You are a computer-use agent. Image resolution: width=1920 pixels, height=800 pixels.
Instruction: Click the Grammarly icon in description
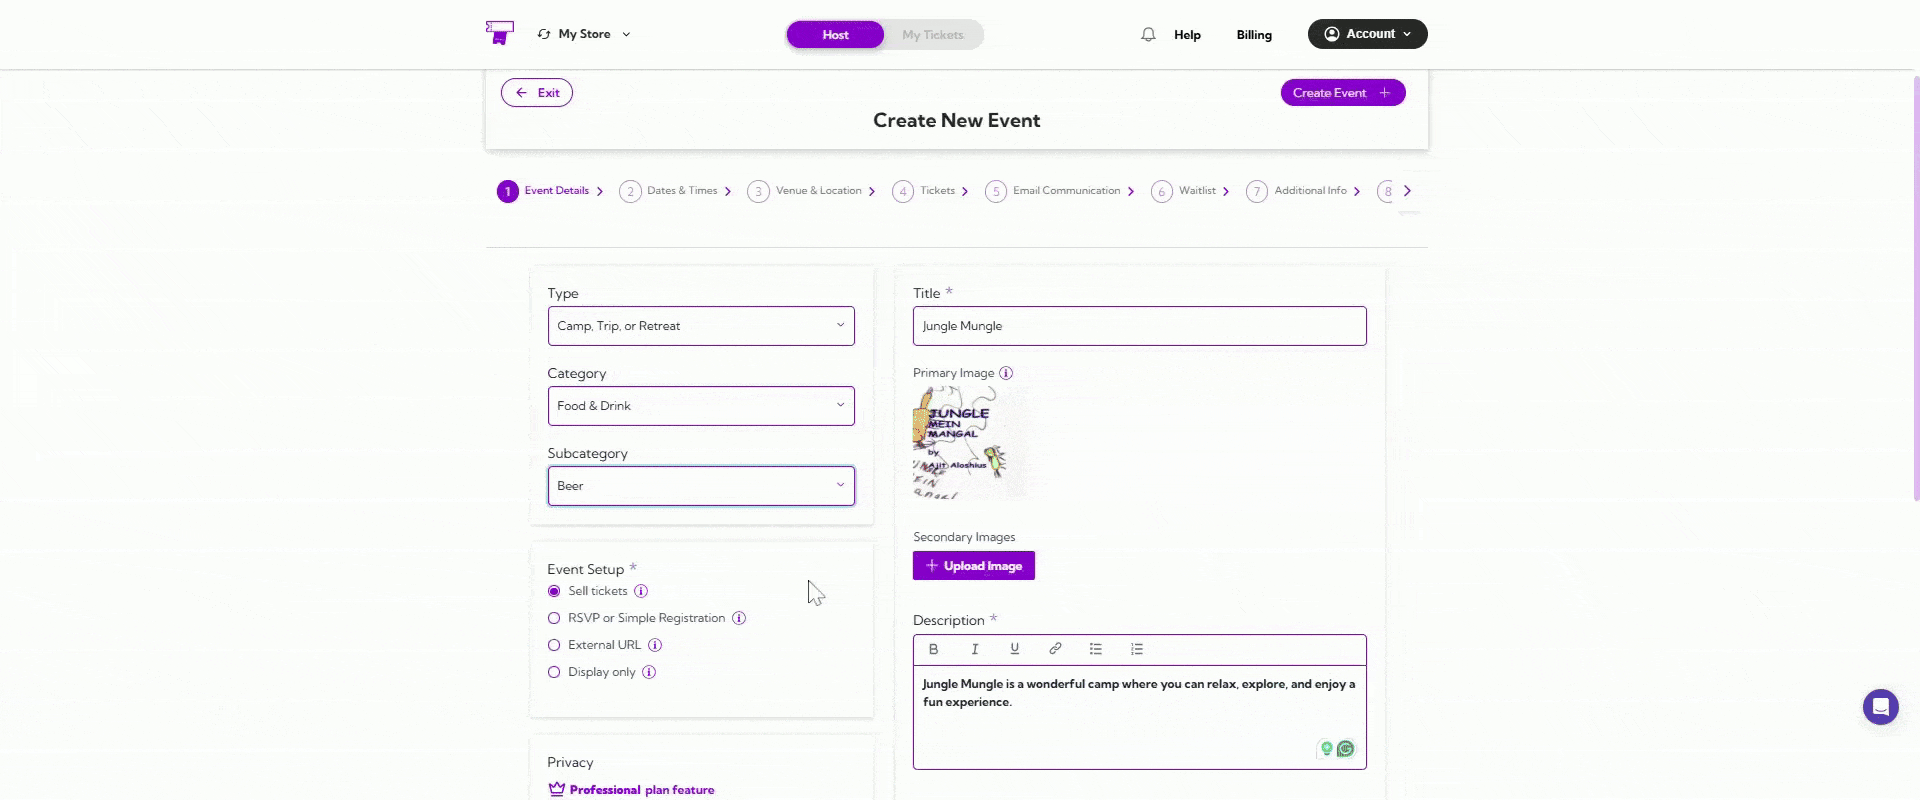(x=1346, y=749)
